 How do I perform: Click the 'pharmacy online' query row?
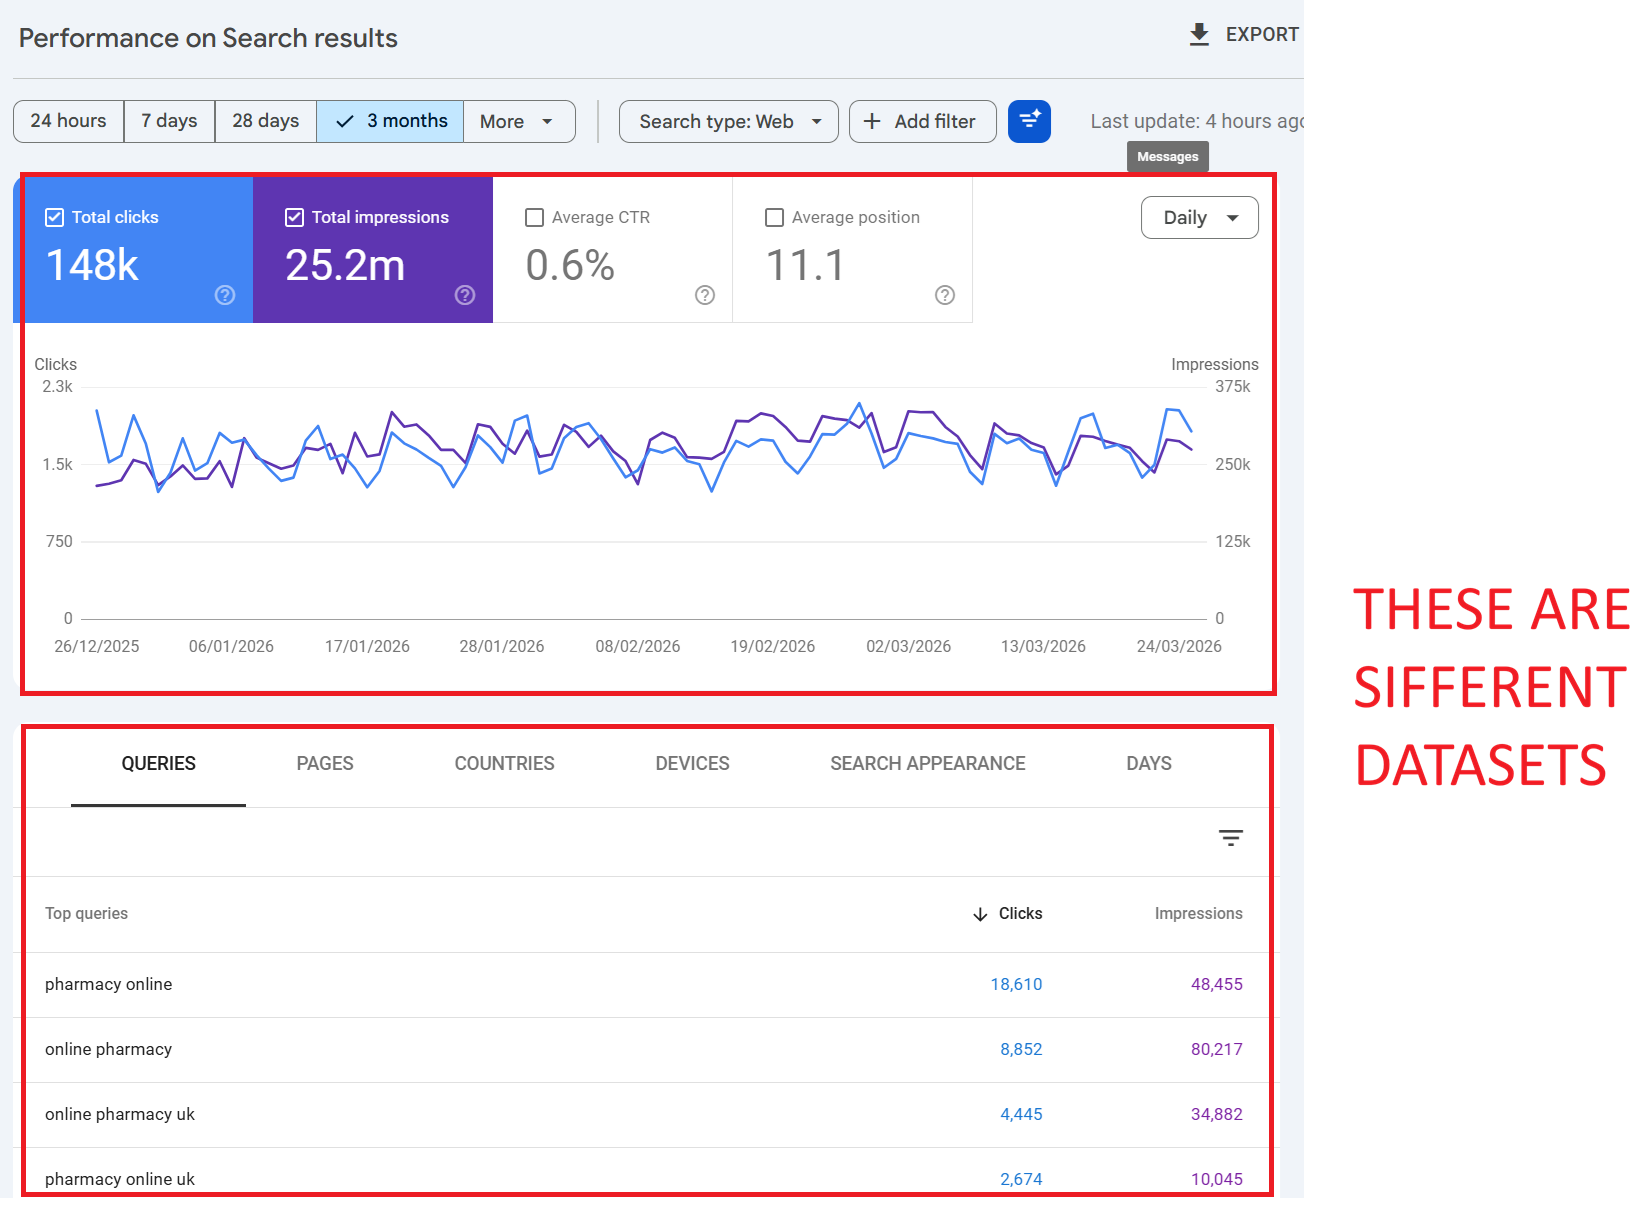(109, 985)
